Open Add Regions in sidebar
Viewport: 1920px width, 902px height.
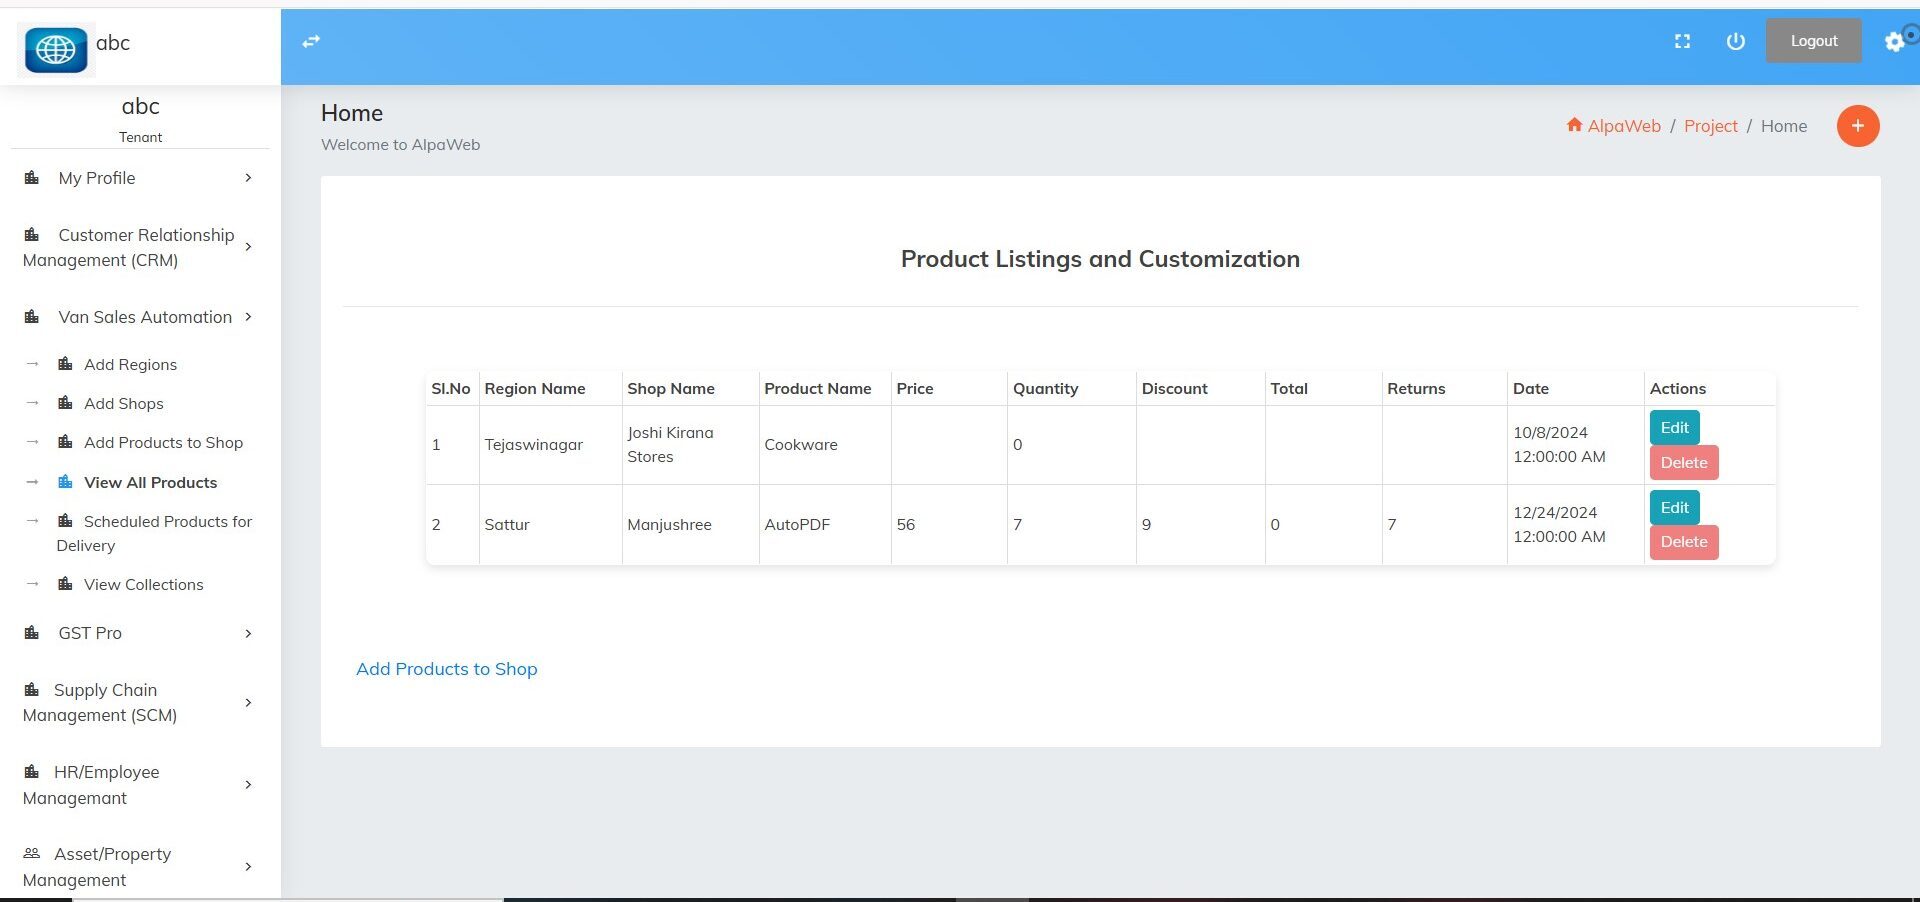(x=130, y=365)
